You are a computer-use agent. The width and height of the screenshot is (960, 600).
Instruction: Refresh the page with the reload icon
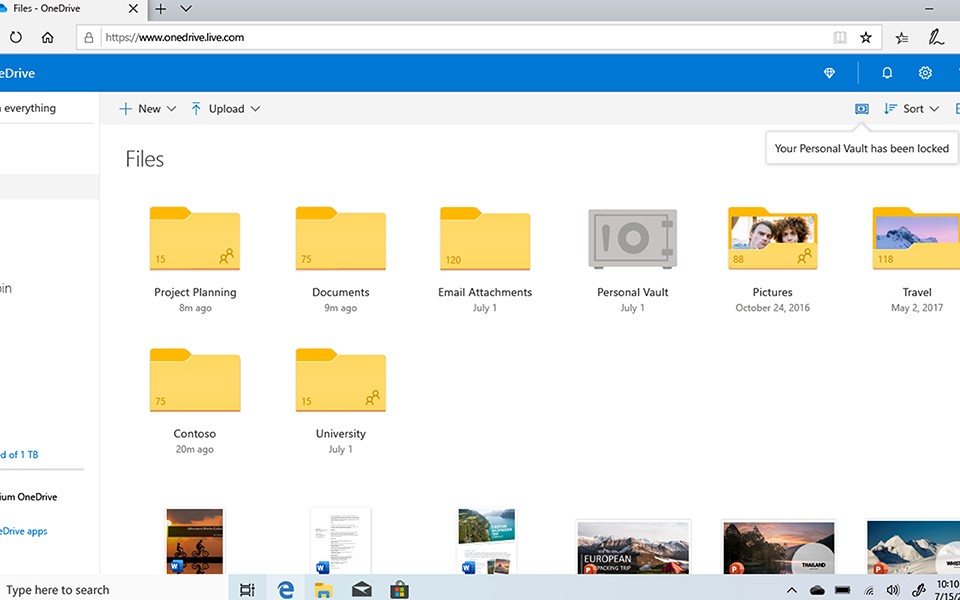click(16, 37)
